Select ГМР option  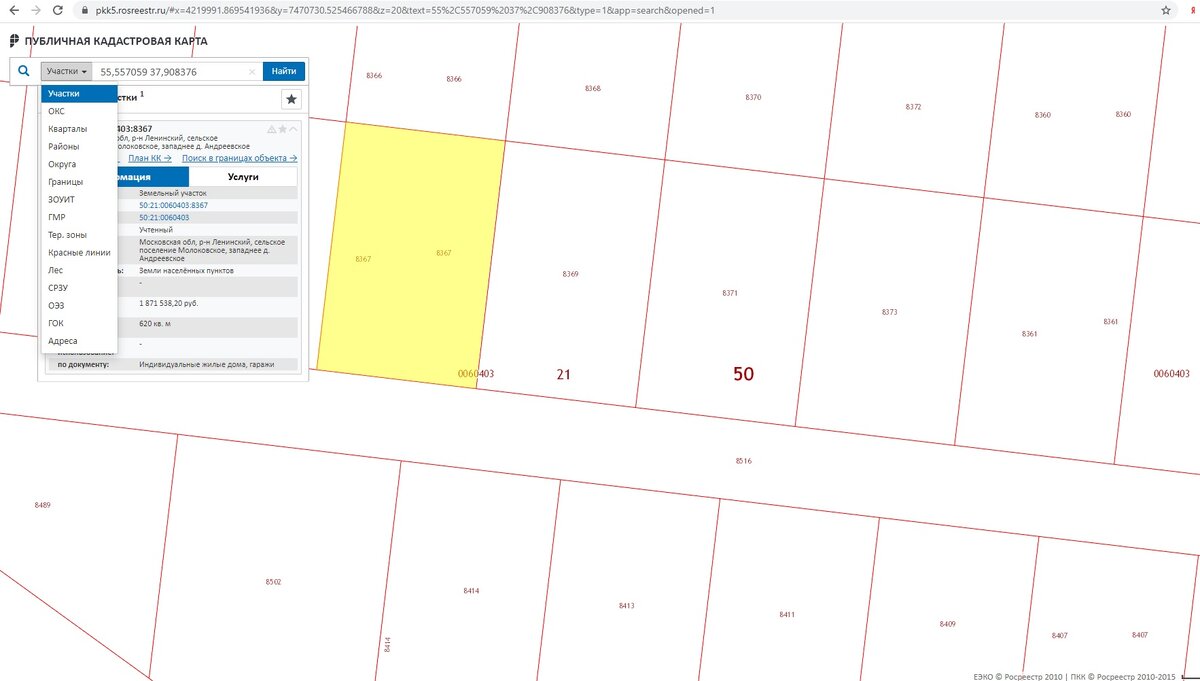(79, 217)
